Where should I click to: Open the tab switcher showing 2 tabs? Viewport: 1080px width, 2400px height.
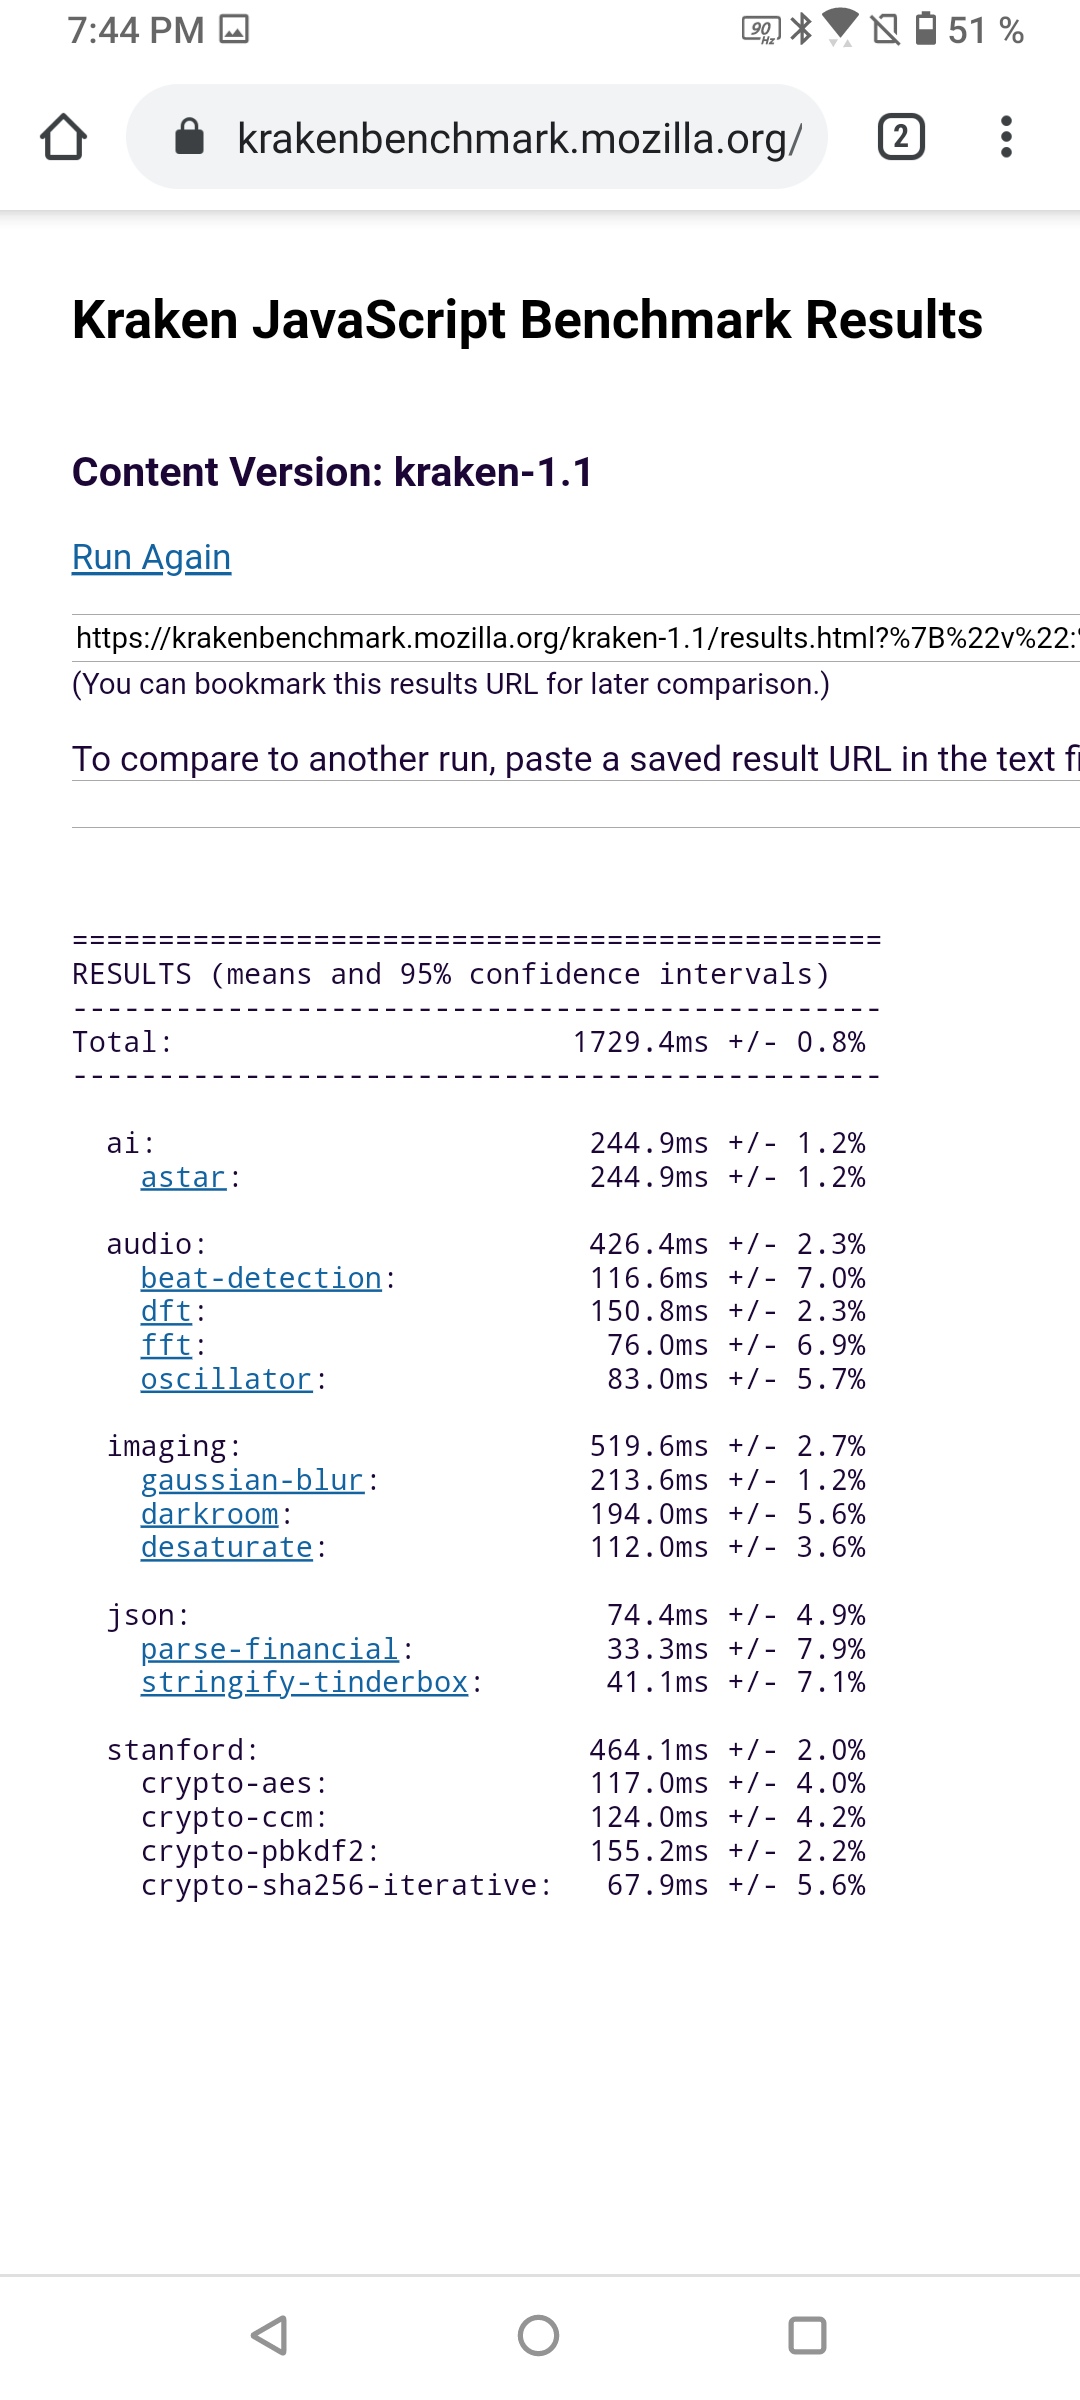point(900,137)
